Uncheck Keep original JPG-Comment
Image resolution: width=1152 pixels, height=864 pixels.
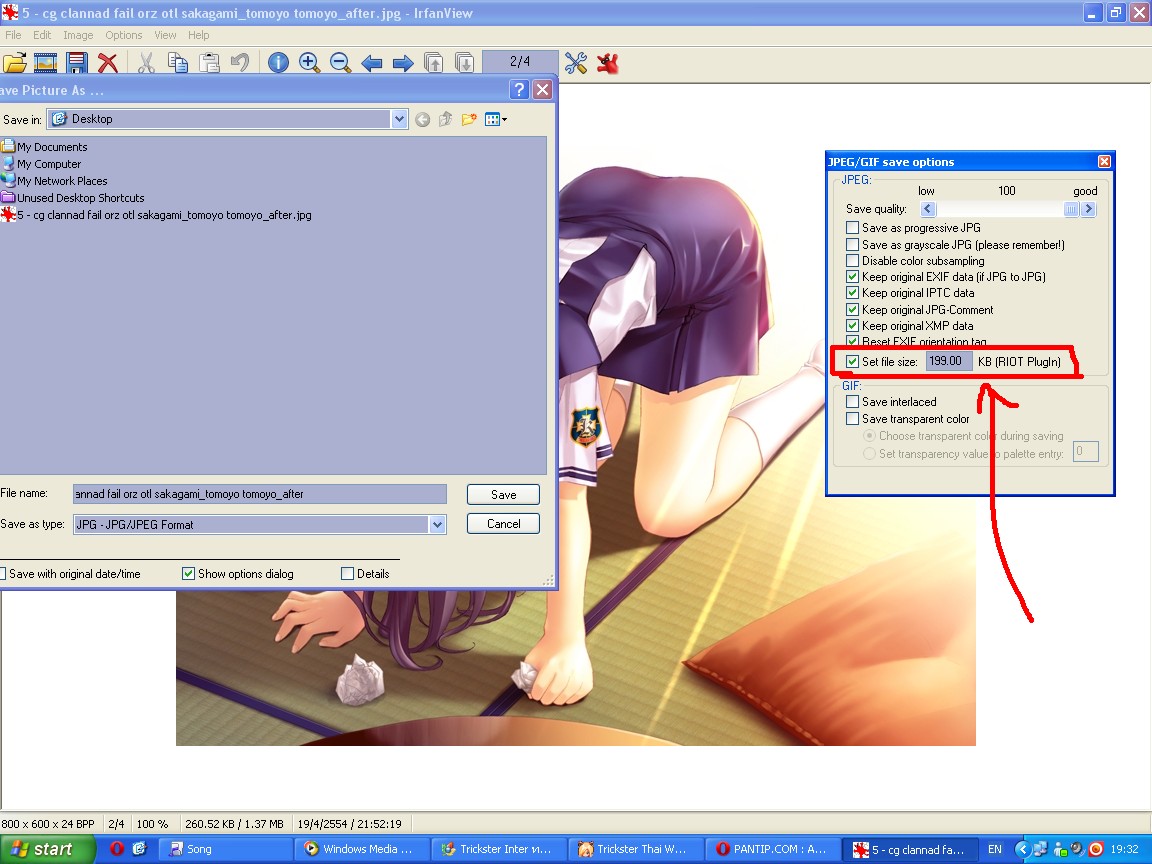pos(852,310)
